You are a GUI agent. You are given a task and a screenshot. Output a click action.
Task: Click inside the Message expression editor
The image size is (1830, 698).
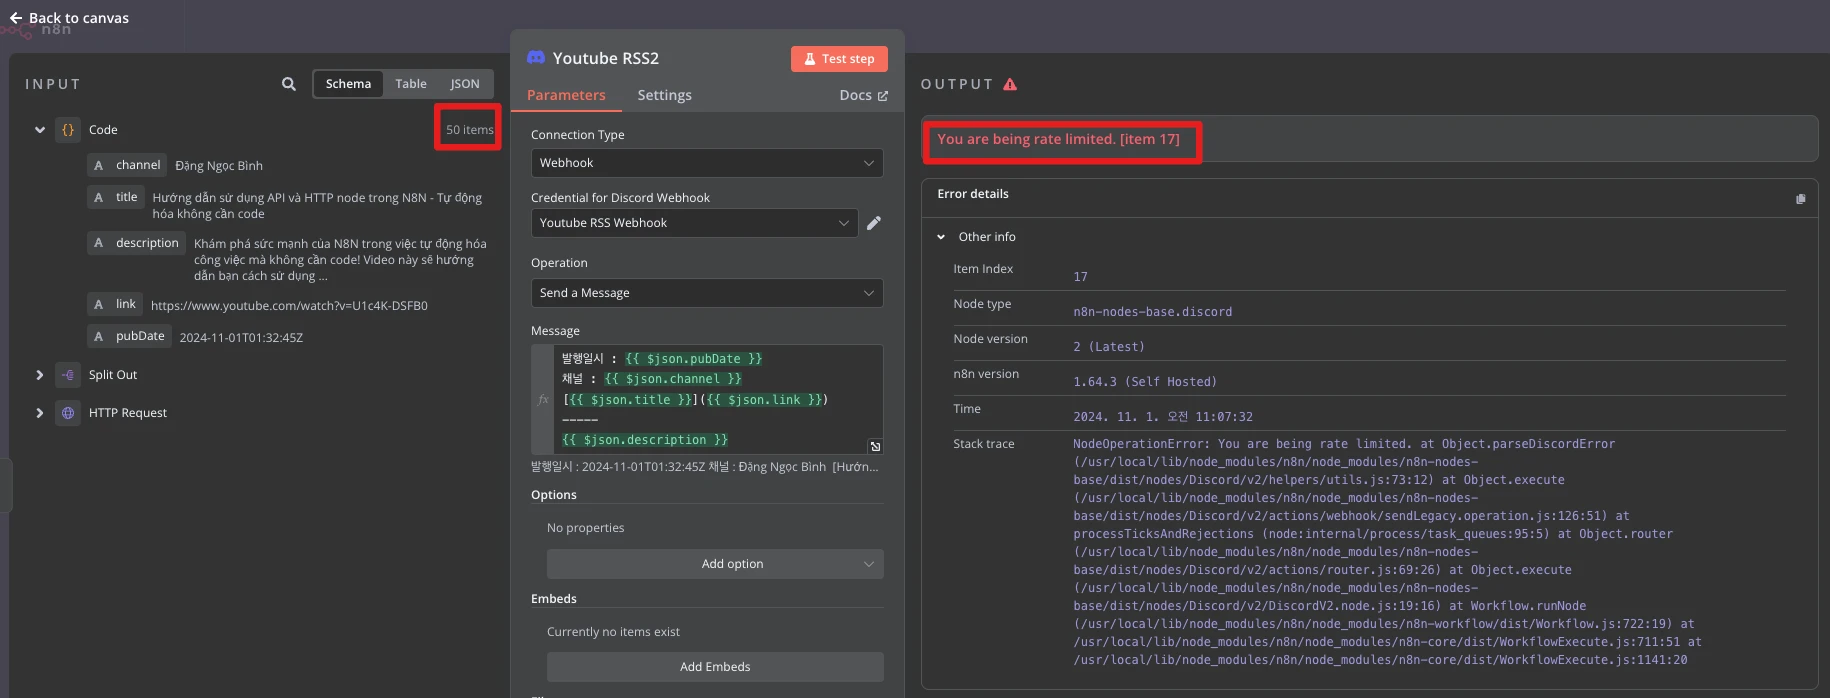717,399
